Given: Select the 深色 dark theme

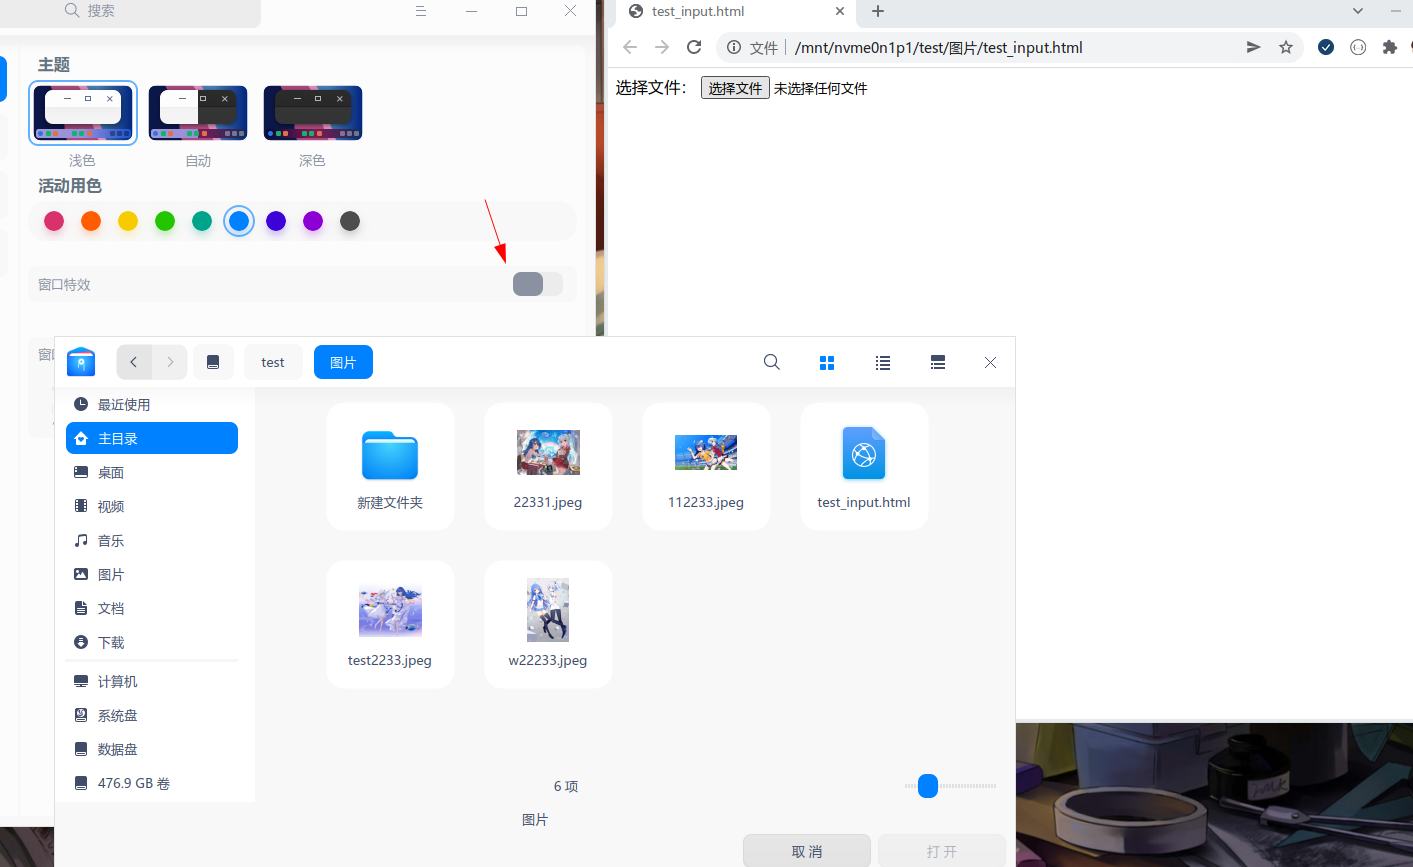Looking at the screenshot, I should pos(313,113).
